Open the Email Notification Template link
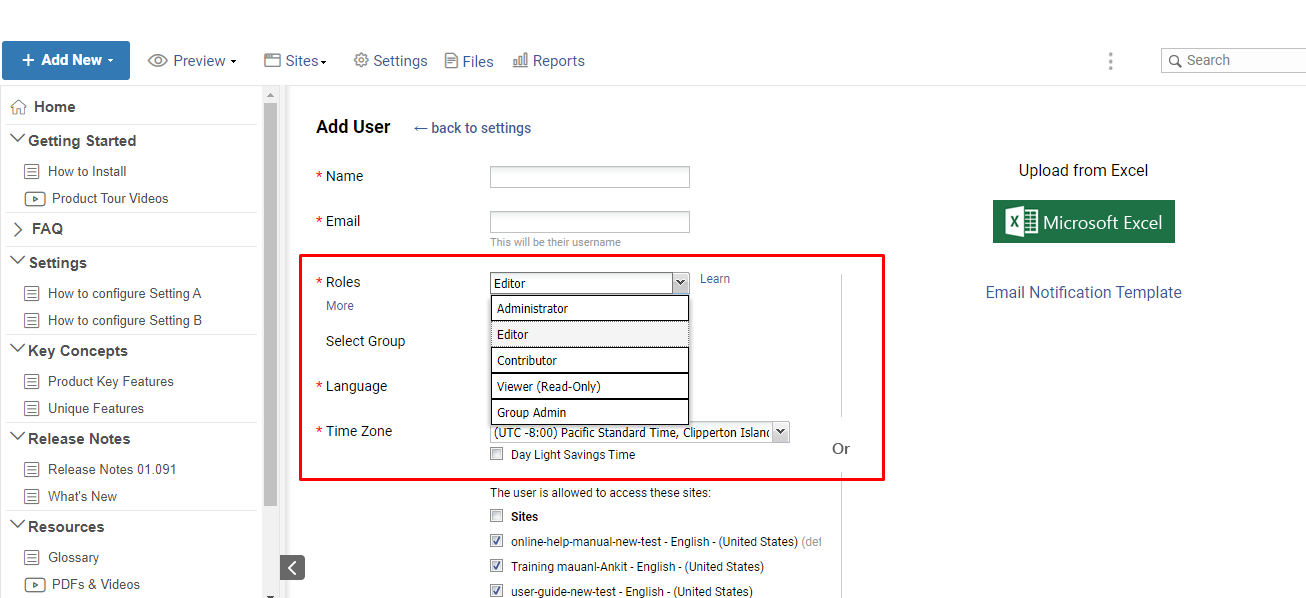Viewport: 1306px width, 598px height. click(x=1083, y=292)
